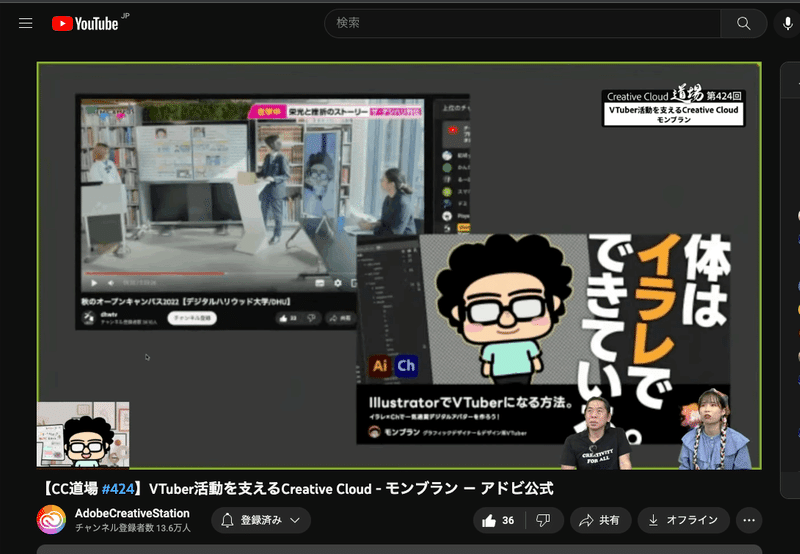The height and width of the screenshot is (554, 800).
Task: Open the #424 hashtag link in title
Action: (118, 489)
